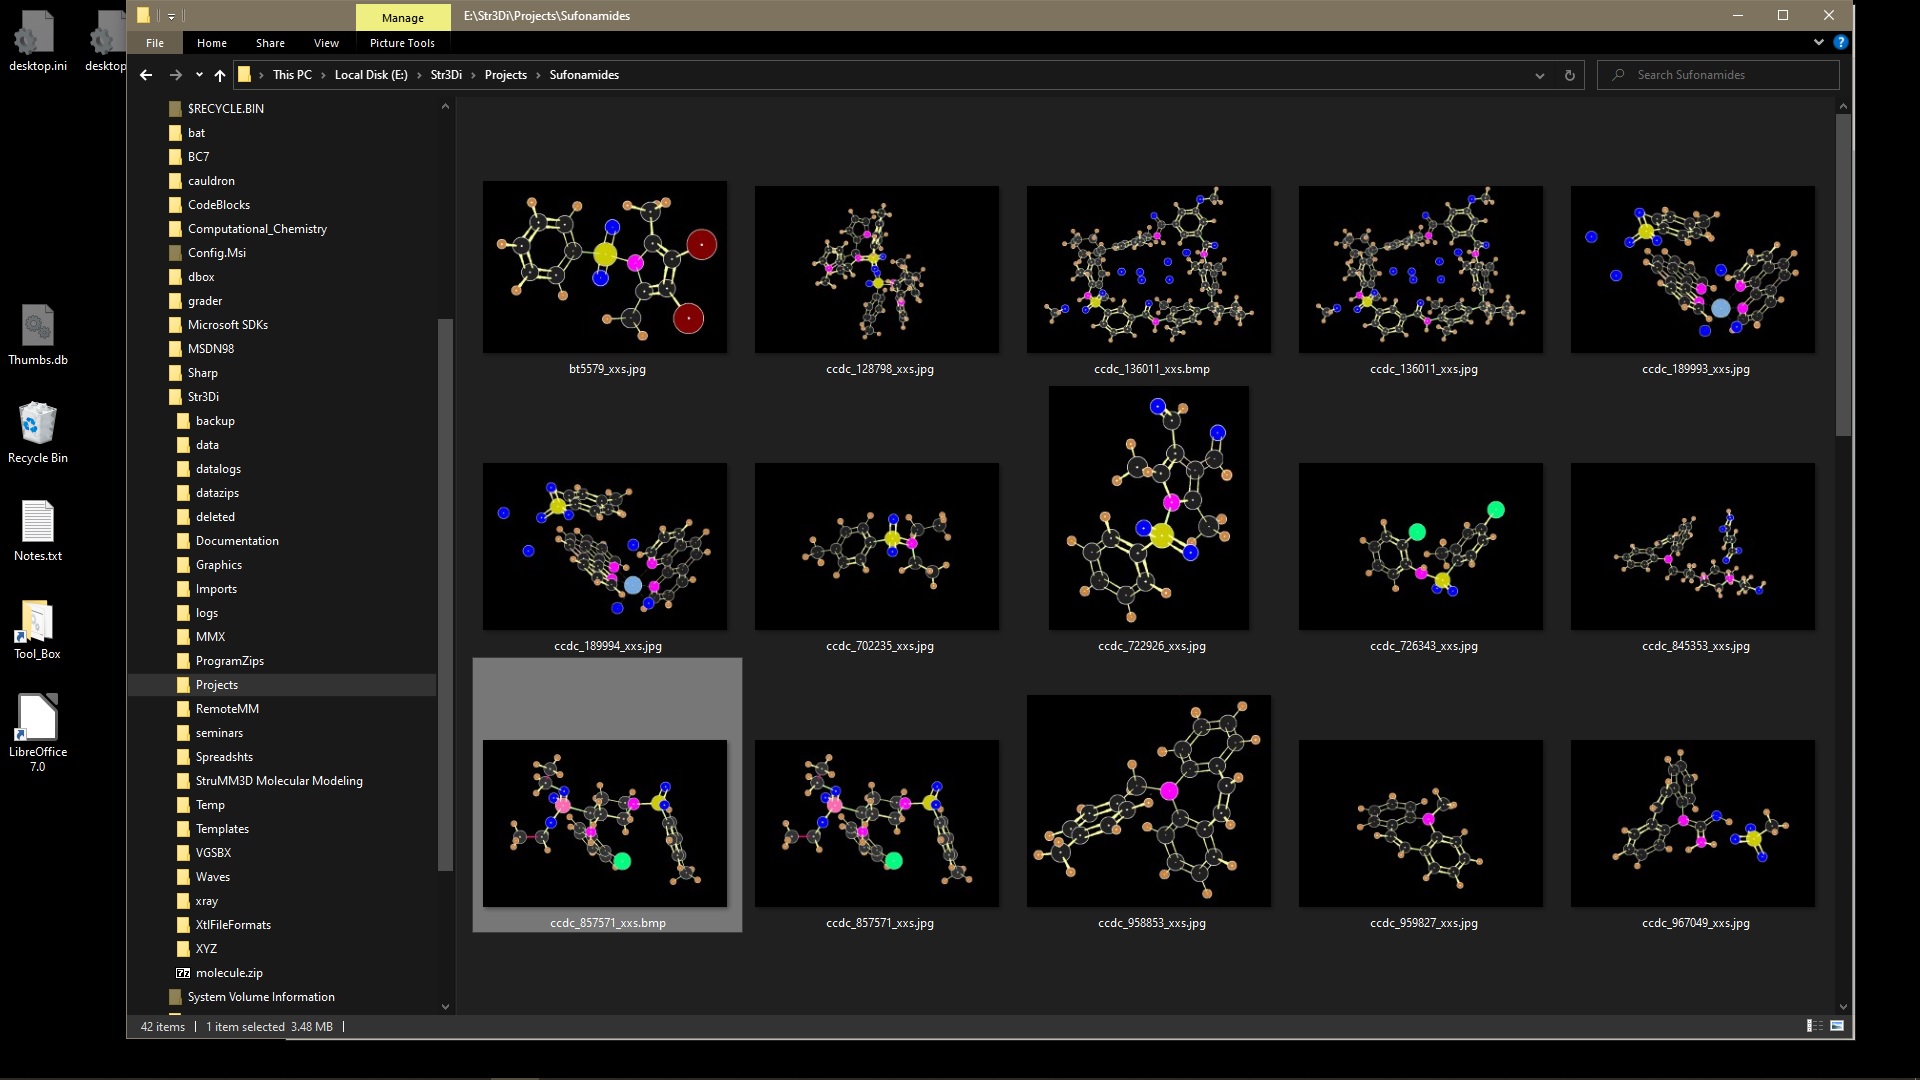This screenshot has height=1080, width=1920.
Task: Open the recent locations dropdown arrow
Action: [199, 75]
